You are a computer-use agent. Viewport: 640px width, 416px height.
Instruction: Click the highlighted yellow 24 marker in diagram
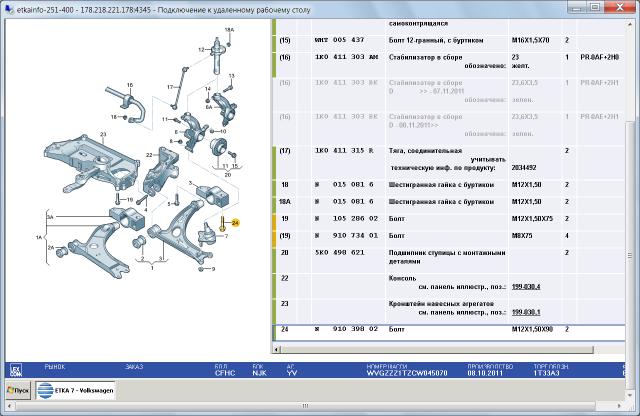pos(235,223)
